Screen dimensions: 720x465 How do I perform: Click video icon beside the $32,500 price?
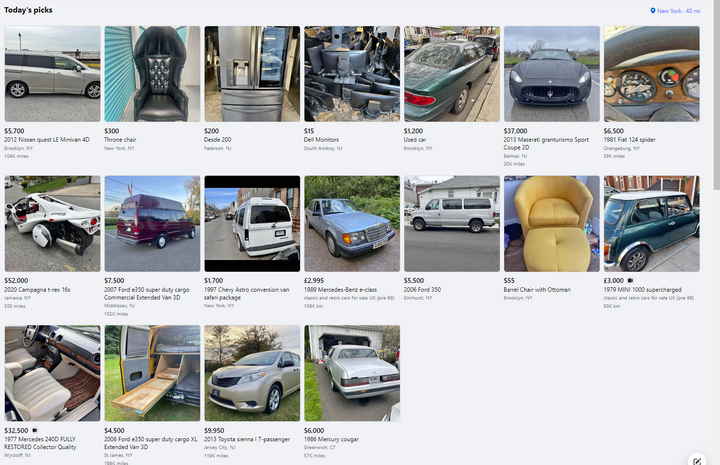click(x=35, y=431)
